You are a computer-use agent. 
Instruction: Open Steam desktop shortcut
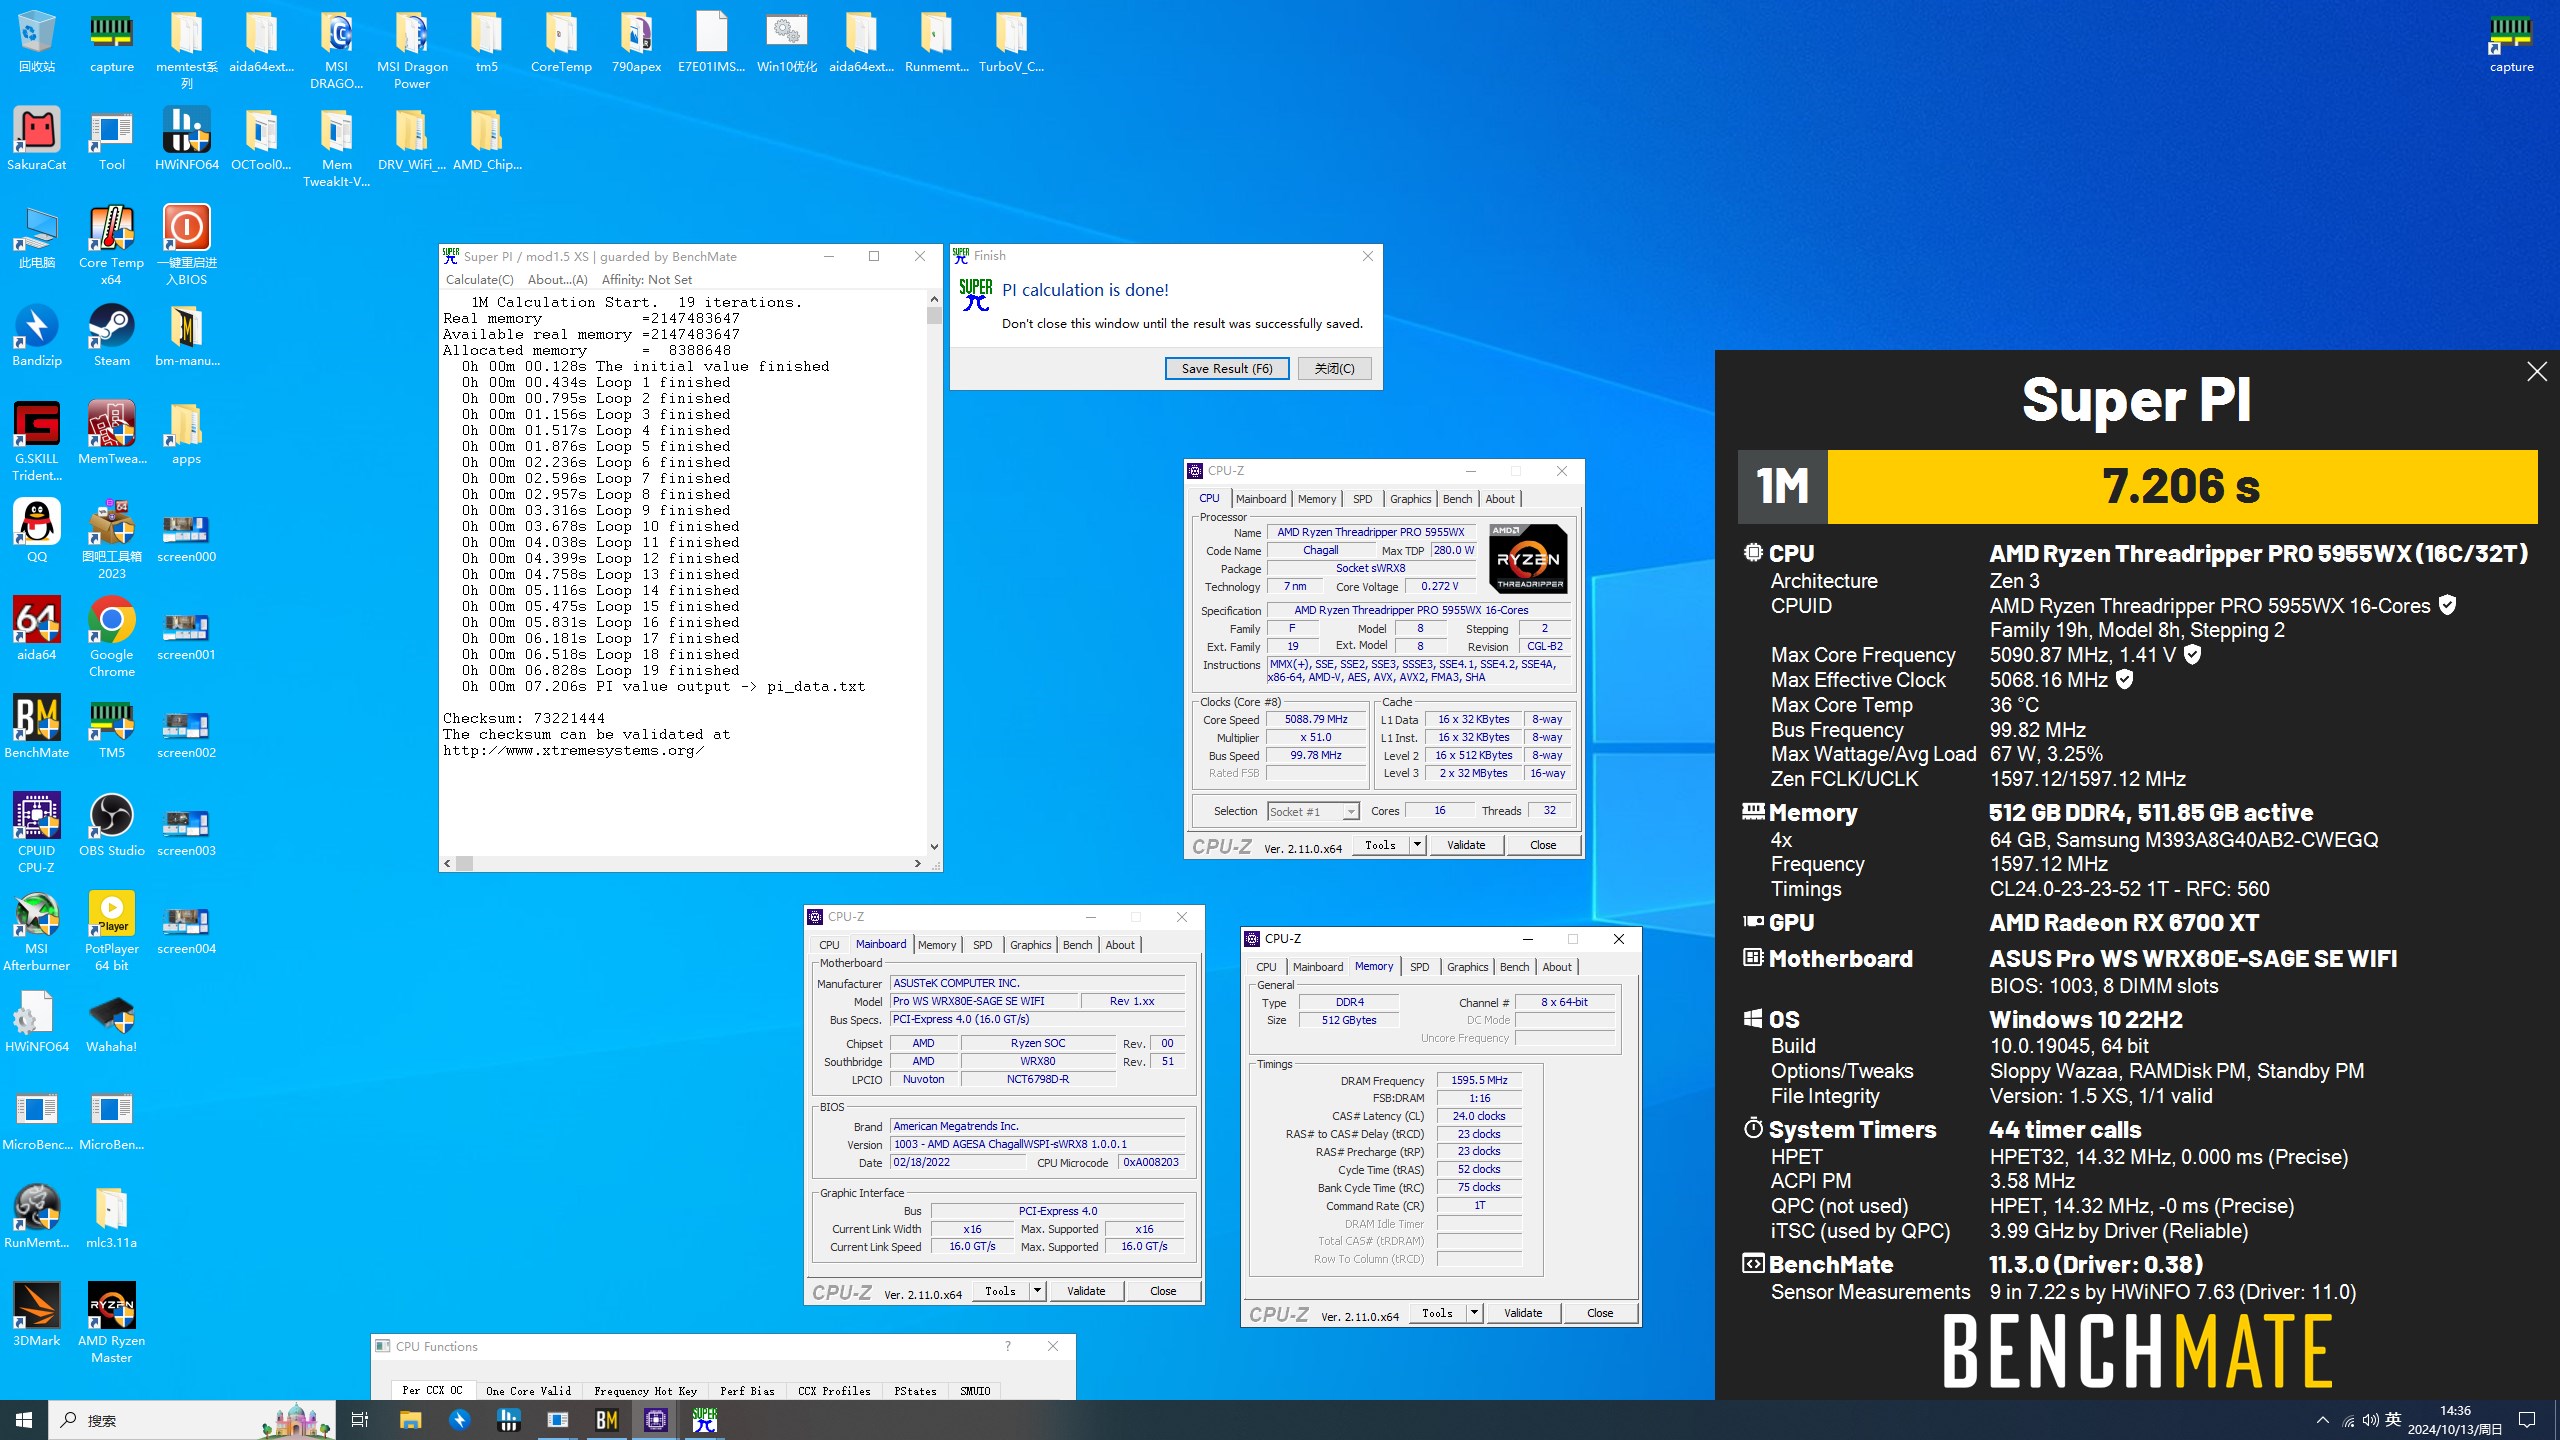pos(111,336)
